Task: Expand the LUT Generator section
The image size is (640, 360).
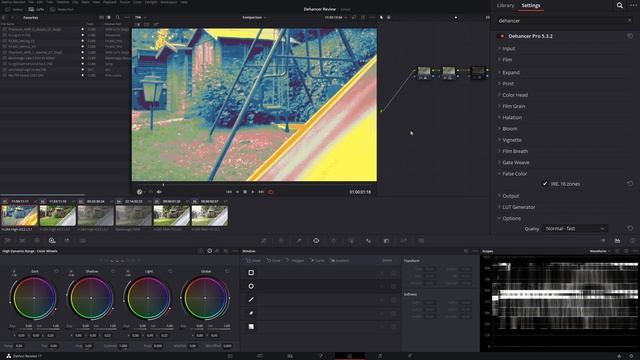Action: 518,207
